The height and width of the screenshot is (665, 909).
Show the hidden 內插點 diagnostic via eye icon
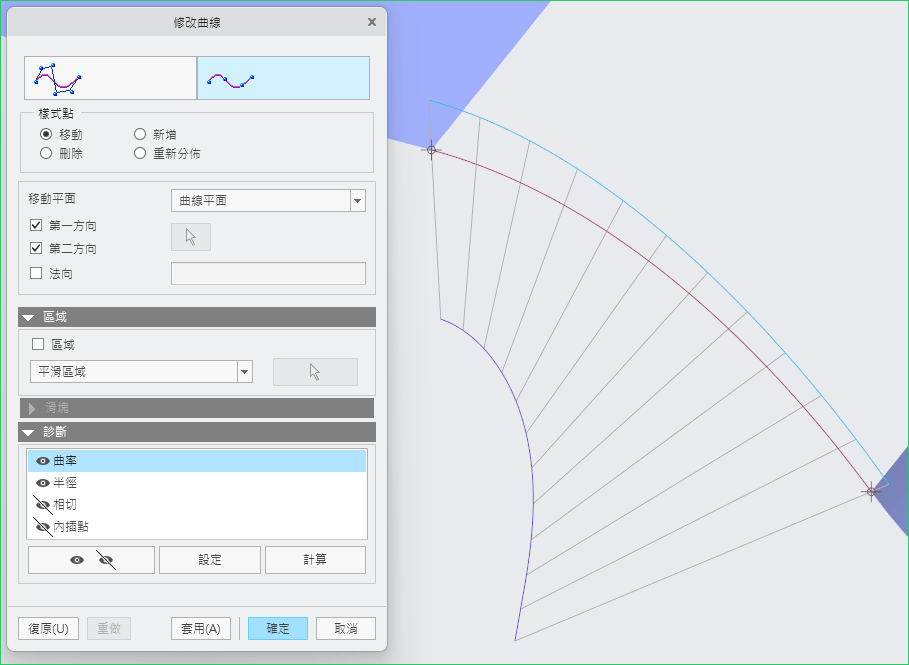point(43,527)
